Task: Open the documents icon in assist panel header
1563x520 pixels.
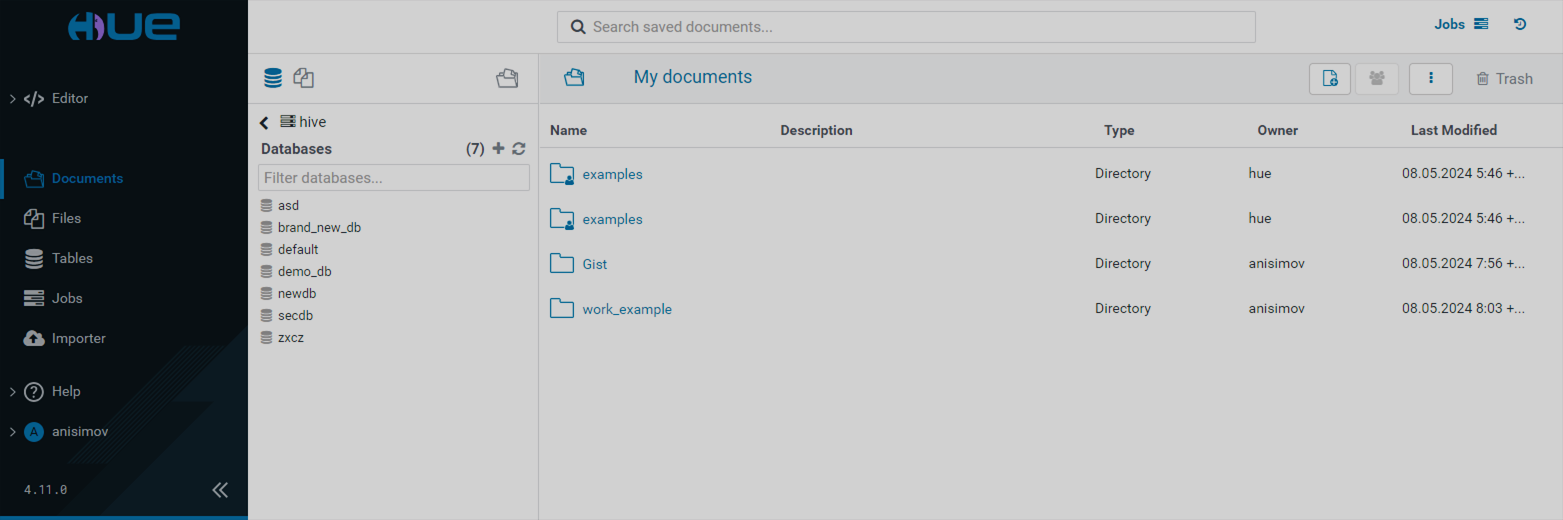Action: (507, 78)
